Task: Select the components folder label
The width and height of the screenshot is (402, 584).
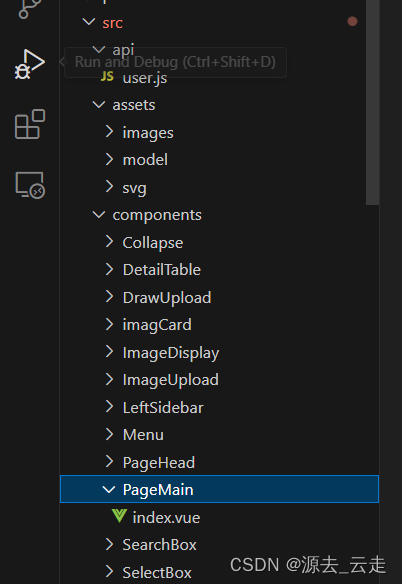Action: click(x=157, y=215)
